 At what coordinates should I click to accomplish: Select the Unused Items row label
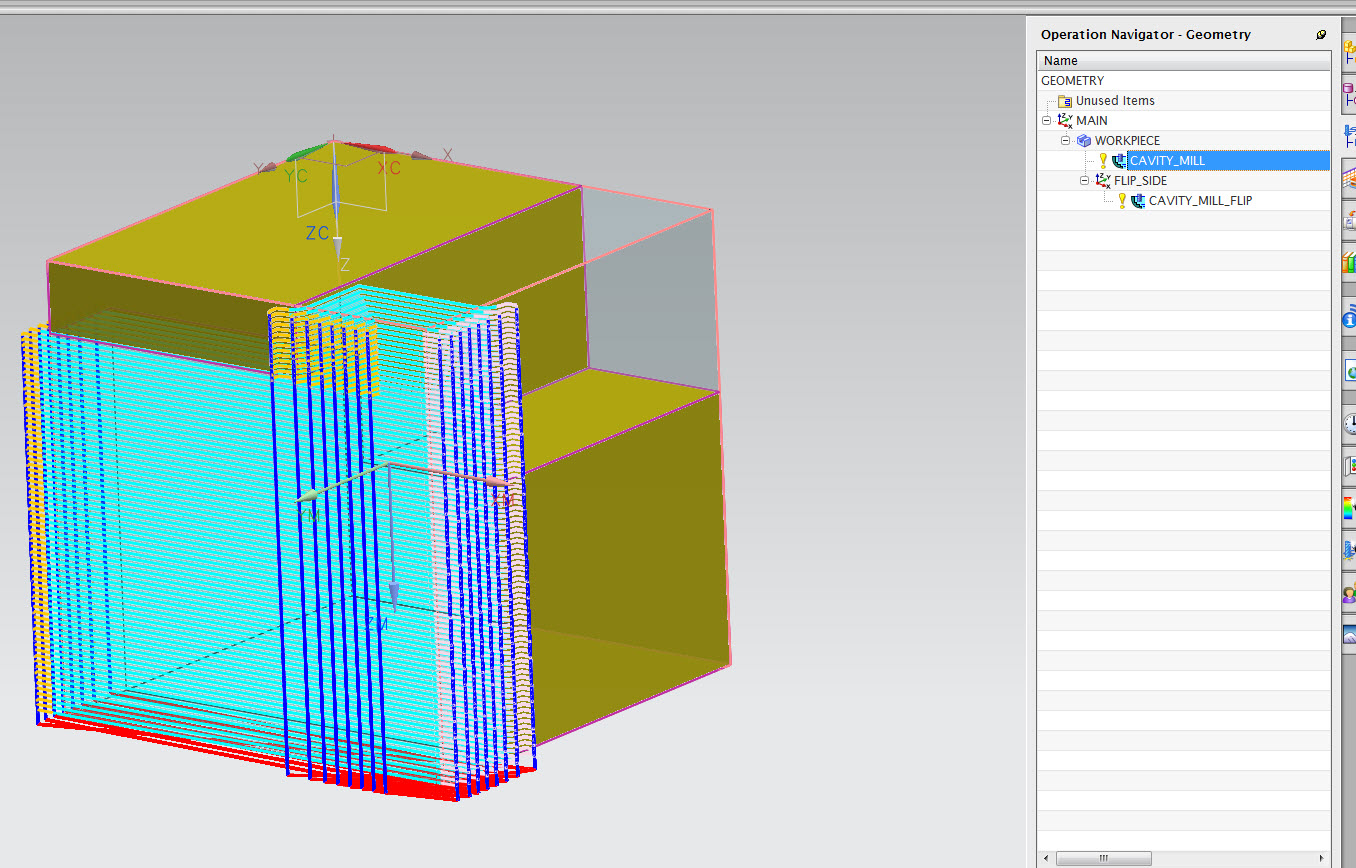click(x=1115, y=101)
